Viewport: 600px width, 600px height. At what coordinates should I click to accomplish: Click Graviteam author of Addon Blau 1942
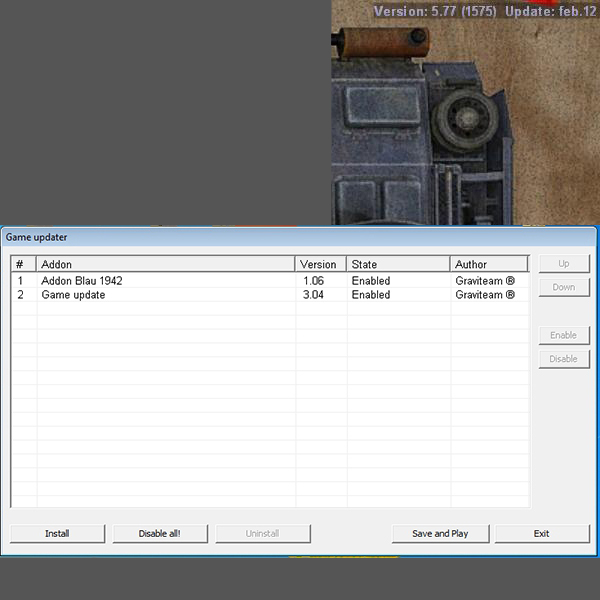coord(485,281)
